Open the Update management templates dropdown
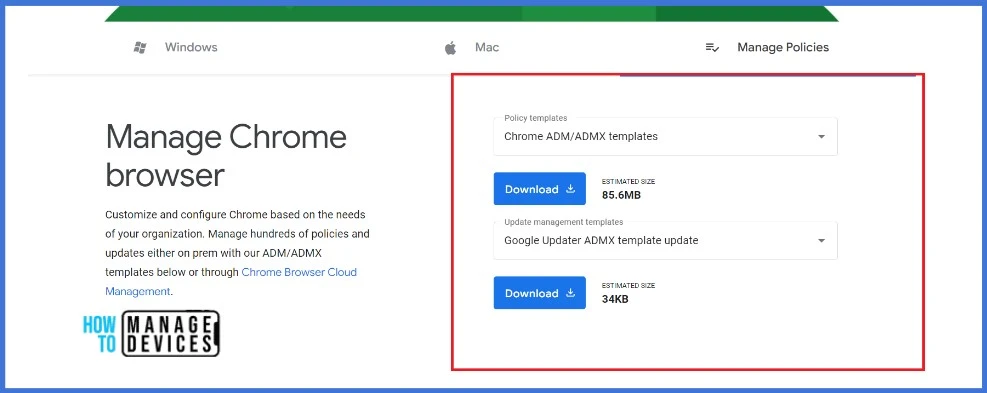 coord(665,240)
